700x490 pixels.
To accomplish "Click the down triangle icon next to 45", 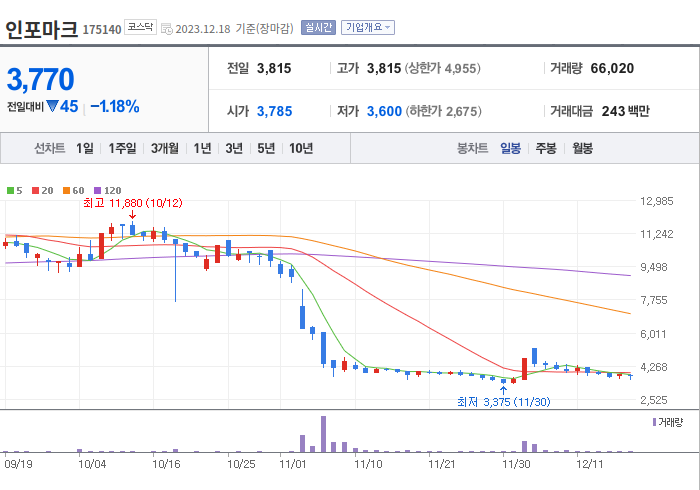I will [52, 106].
